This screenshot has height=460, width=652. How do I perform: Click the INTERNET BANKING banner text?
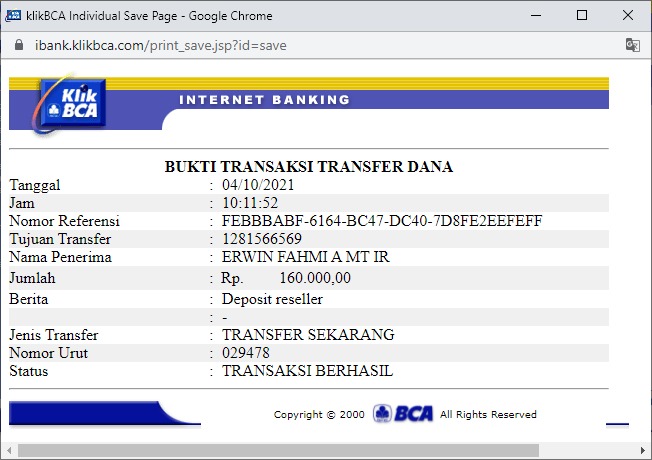tap(264, 100)
